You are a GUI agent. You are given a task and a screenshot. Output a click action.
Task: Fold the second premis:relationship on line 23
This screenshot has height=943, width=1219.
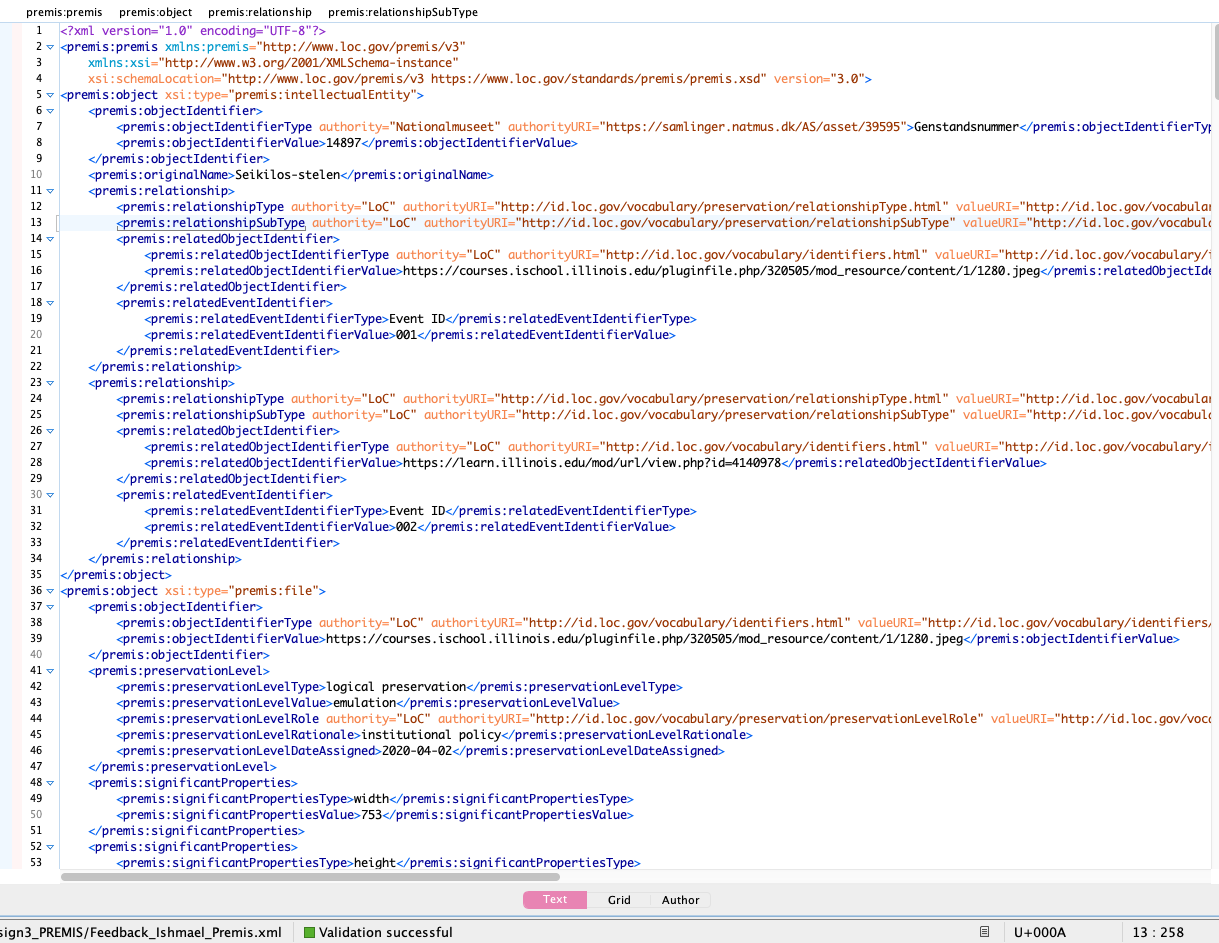[50, 382]
